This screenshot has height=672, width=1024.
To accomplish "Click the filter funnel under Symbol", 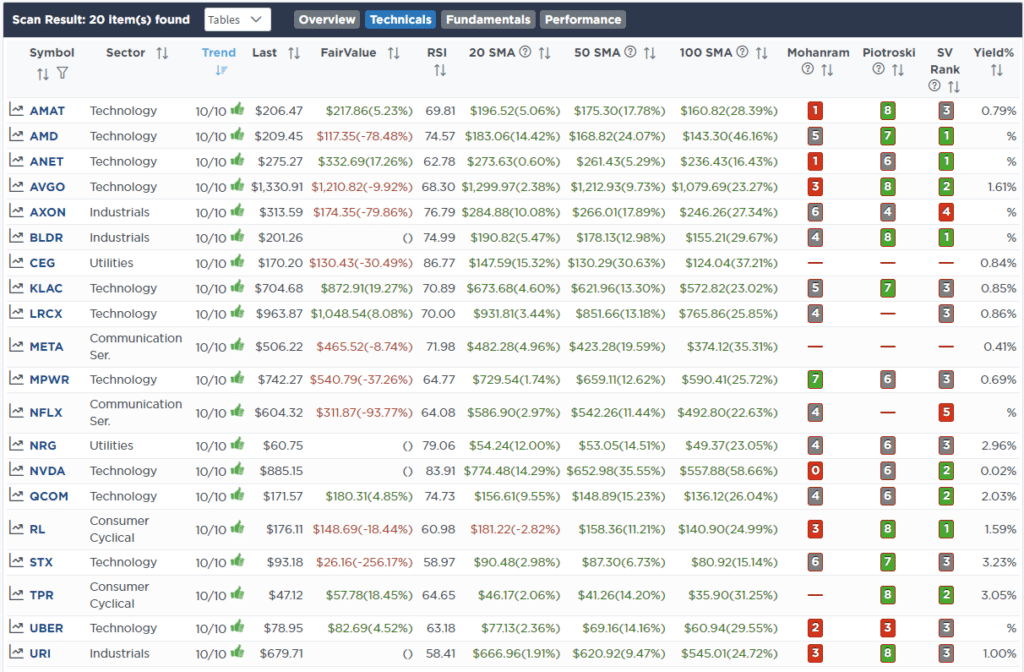I will click(62, 73).
